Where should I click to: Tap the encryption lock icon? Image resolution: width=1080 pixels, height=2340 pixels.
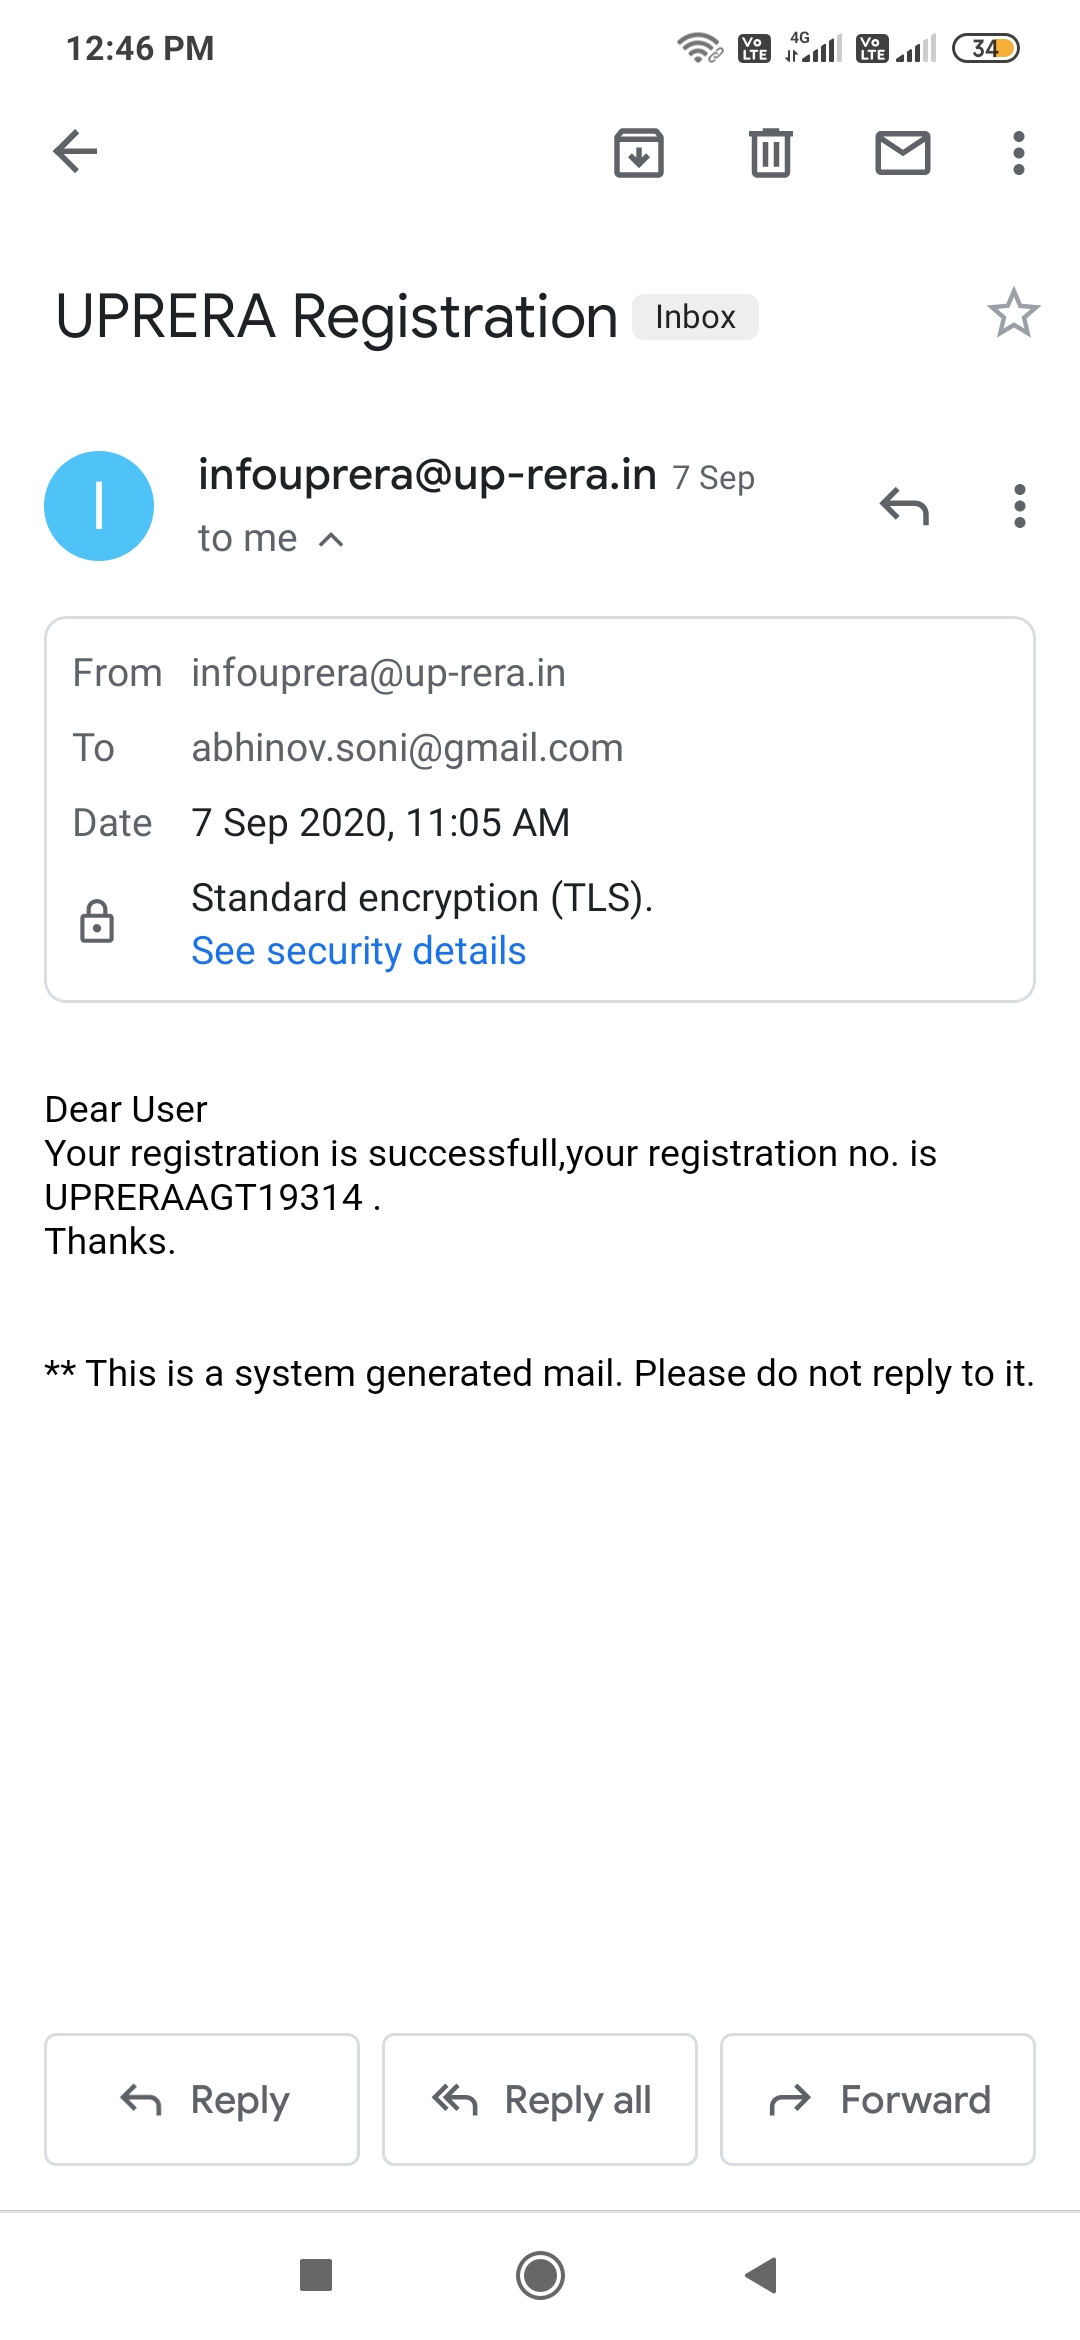(x=97, y=922)
